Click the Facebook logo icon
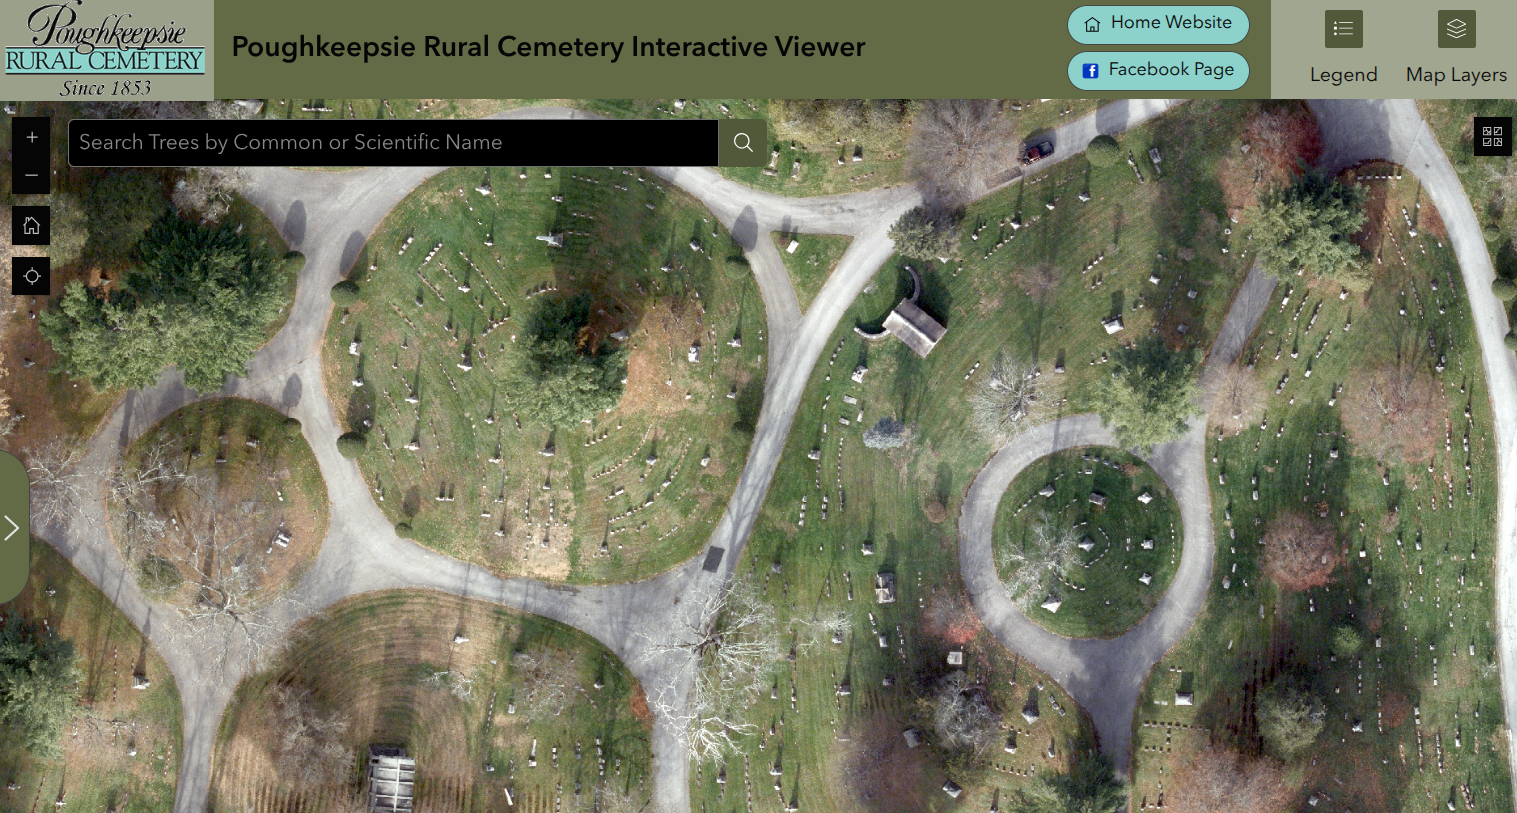This screenshot has width=1517, height=813. point(1091,71)
